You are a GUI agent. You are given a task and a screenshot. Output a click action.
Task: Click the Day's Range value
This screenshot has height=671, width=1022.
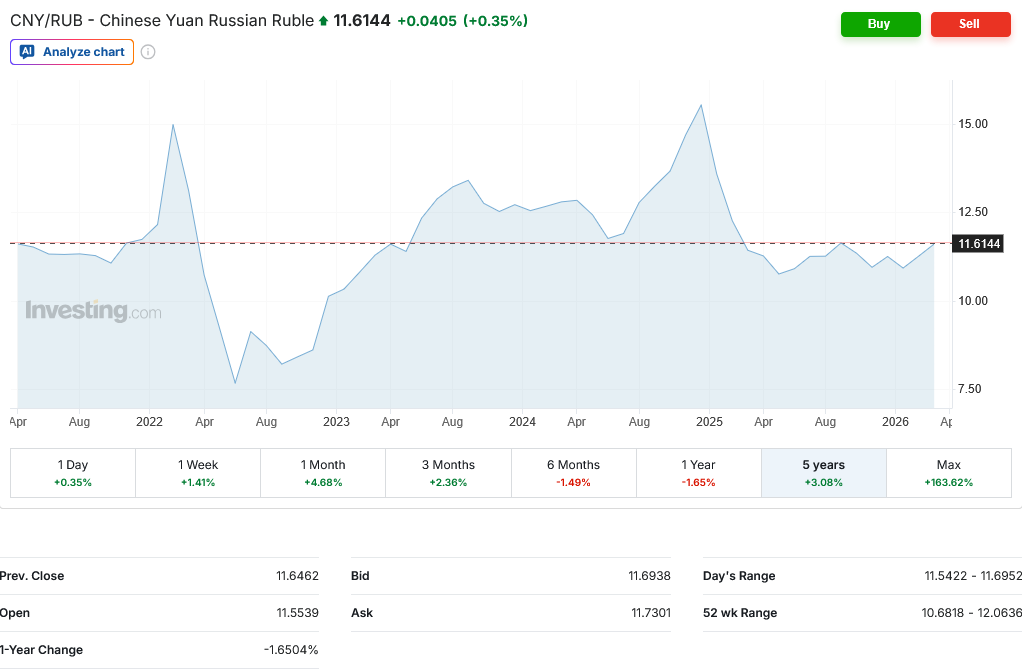[972, 576]
